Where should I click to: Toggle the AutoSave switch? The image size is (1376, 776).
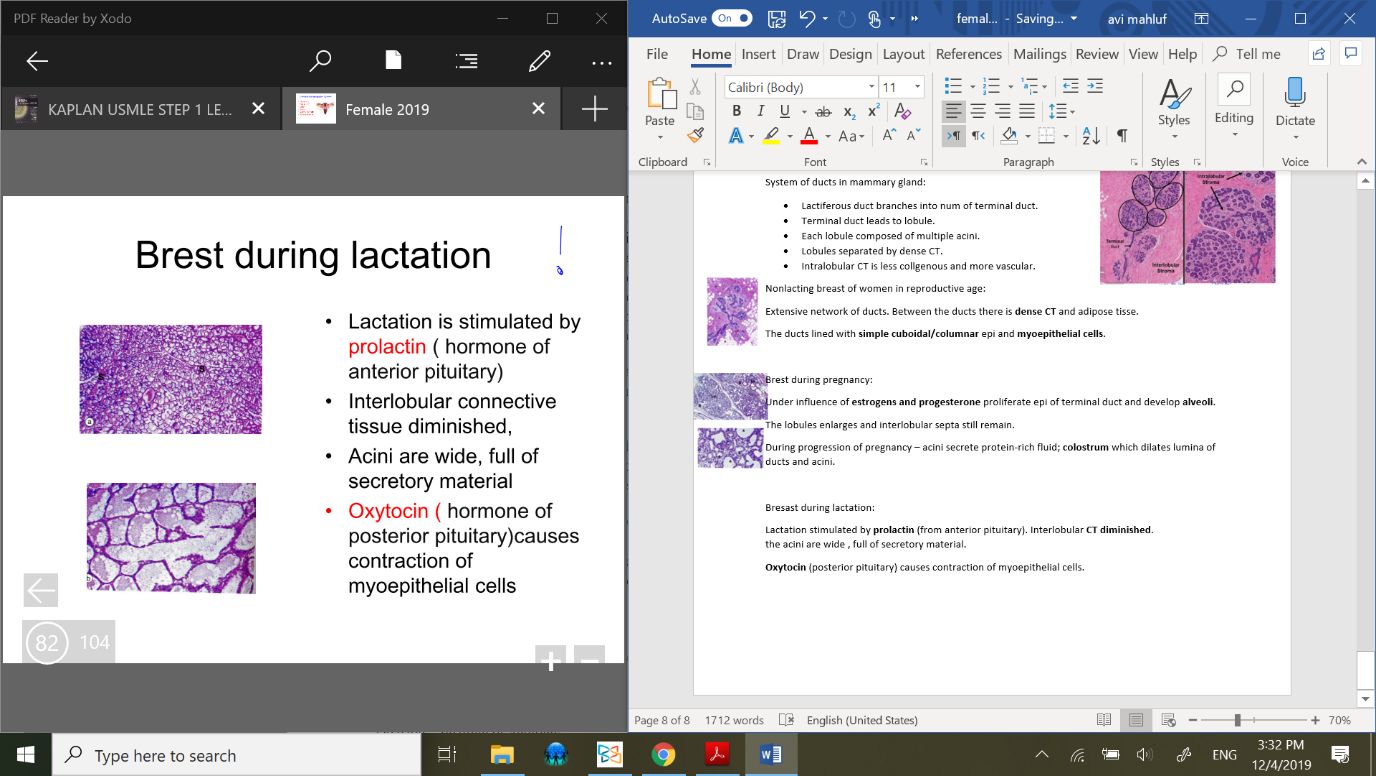pos(733,18)
